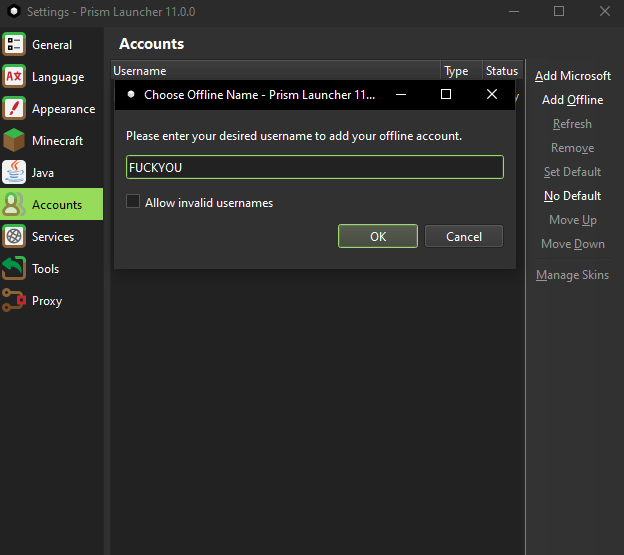Select the Language page icon
Viewport: 624px width, 555px height.
tap(14, 76)
